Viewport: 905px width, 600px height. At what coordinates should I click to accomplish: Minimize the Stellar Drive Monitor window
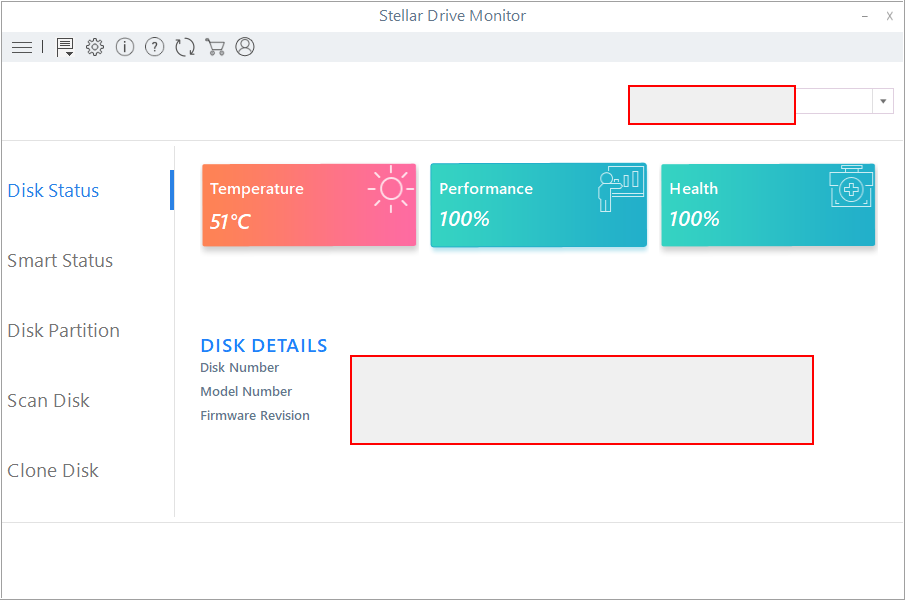865,17
